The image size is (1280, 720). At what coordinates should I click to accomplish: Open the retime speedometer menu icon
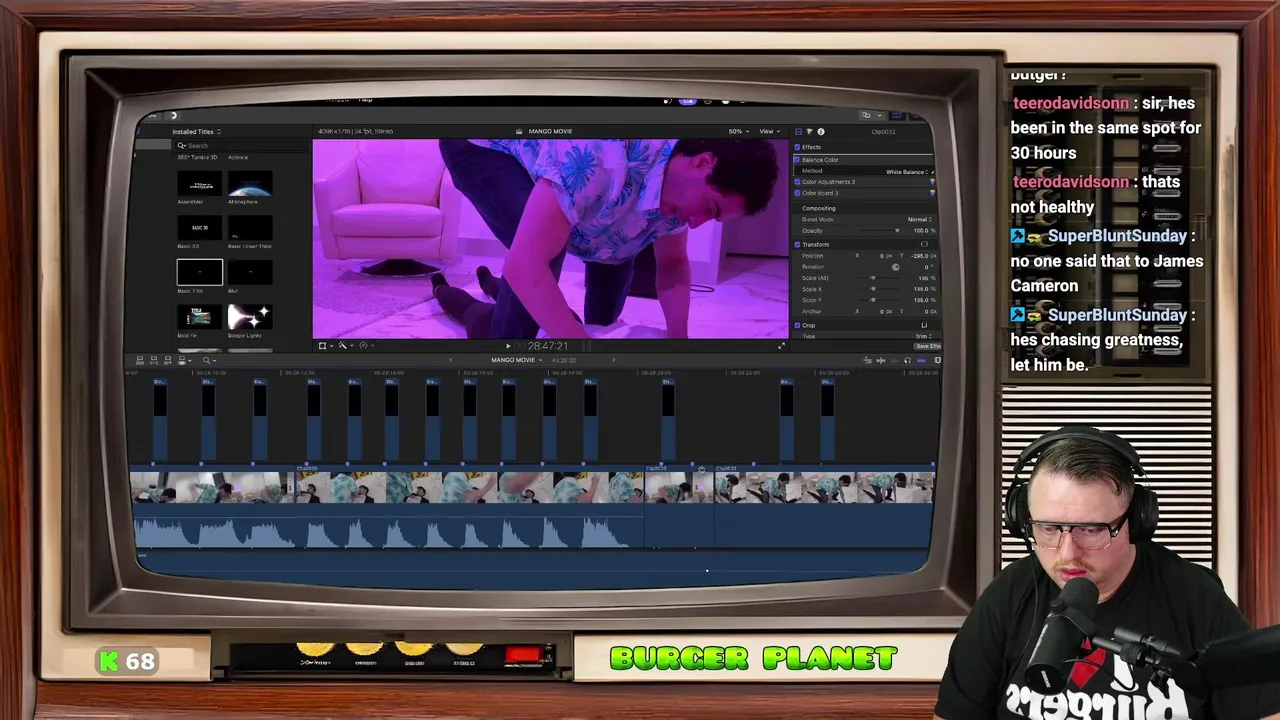pos(363,346)
